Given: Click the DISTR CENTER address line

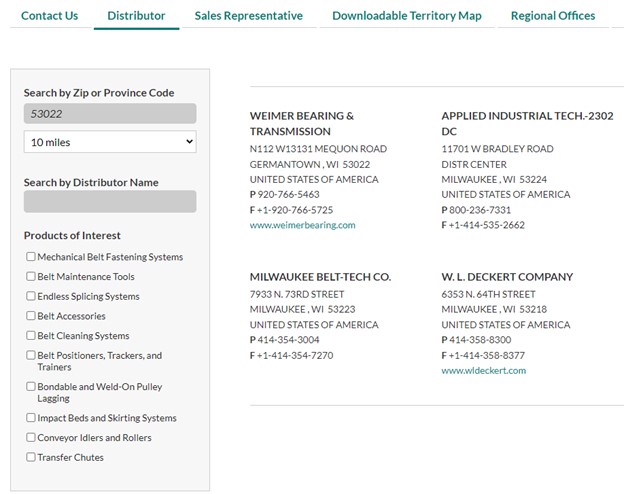Looking at the screenshot, I should [x=474, y=164].
